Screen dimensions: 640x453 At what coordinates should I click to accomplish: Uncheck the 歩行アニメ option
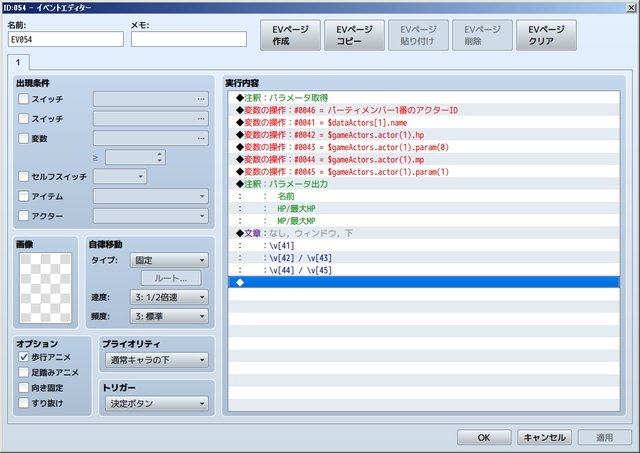pos(24,357)
